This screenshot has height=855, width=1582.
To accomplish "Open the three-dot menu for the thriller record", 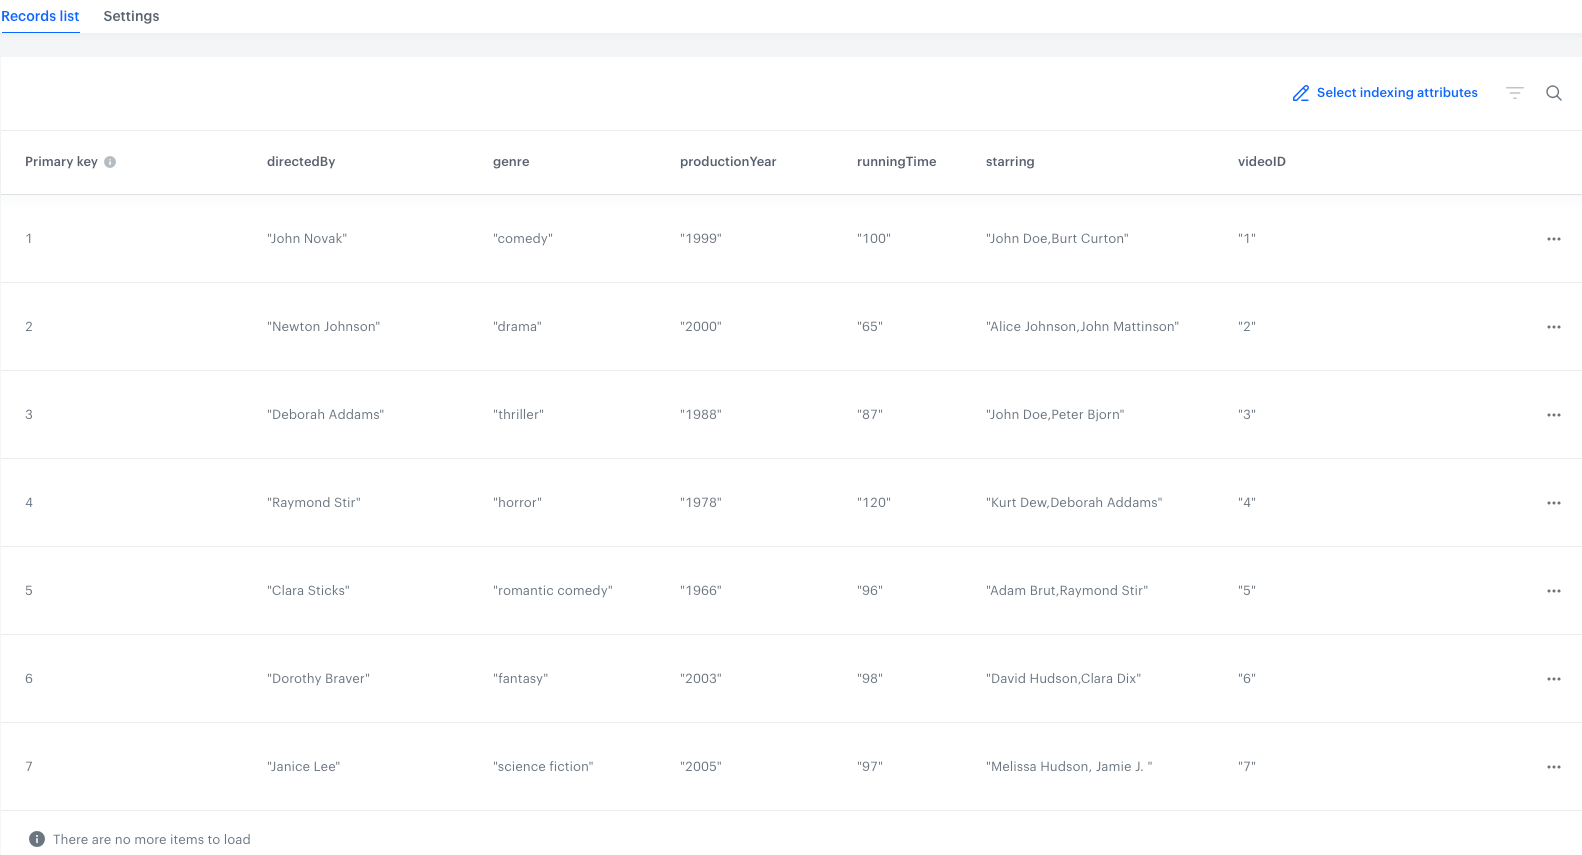I will coord(1553,415).
